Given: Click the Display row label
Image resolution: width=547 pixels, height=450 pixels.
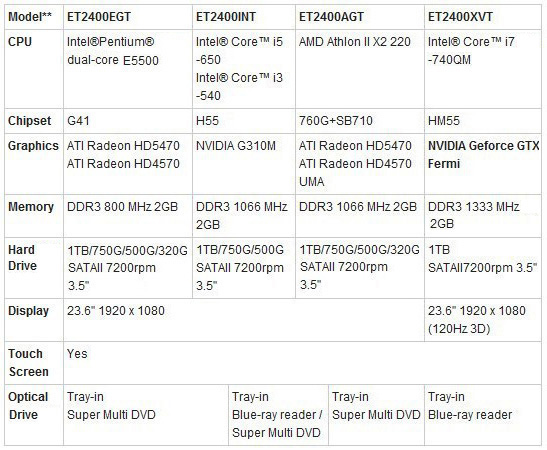Looking at the screenshot, I should pos(28,311).
